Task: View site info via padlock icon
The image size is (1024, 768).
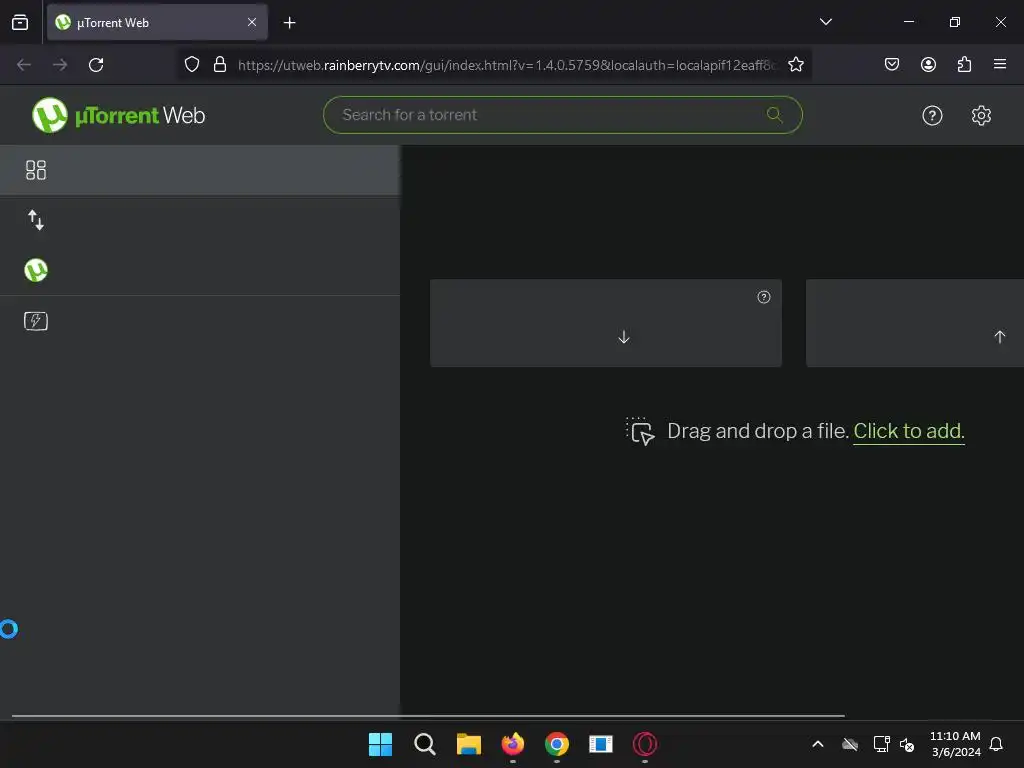Action: coord(220,65)
